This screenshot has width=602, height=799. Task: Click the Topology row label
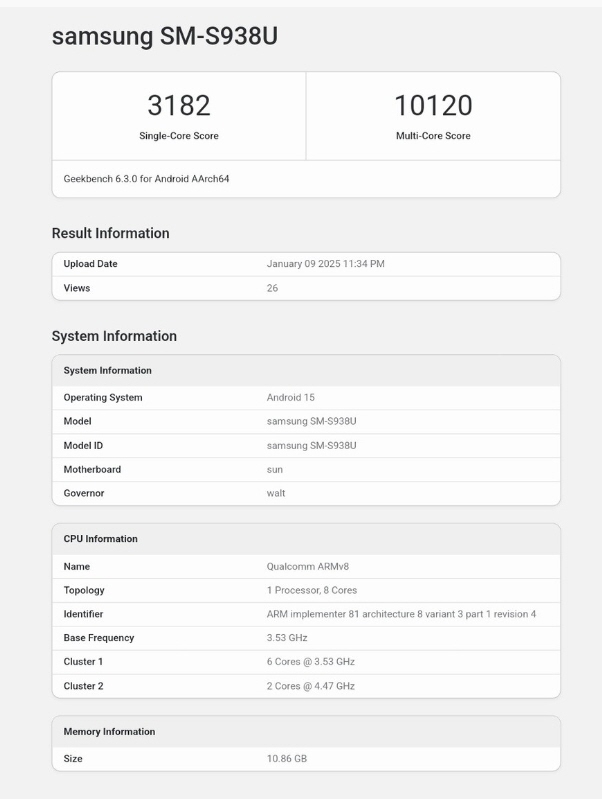click(84, 590)
